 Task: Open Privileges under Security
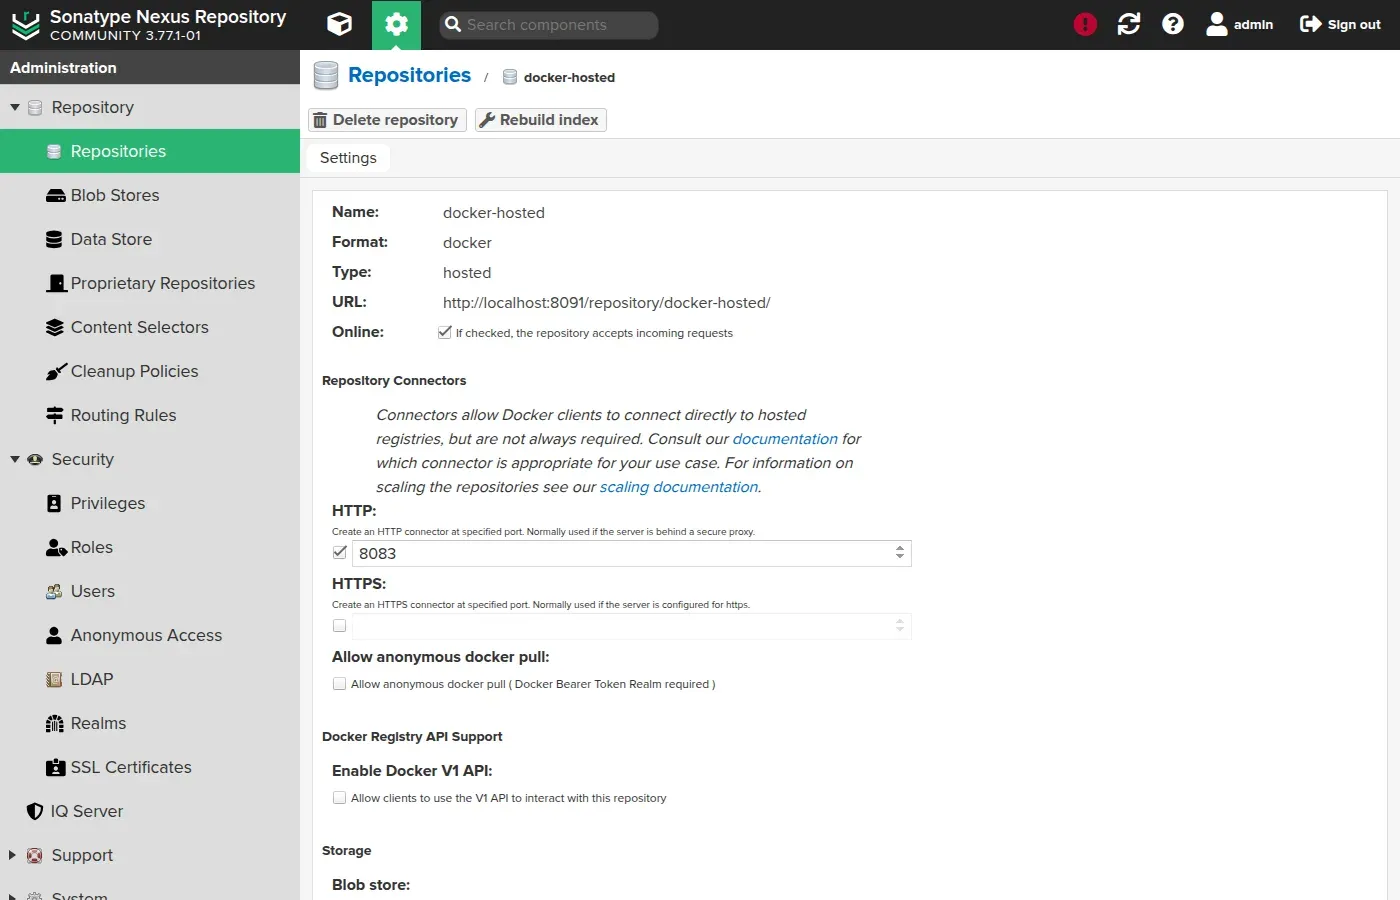(x=150, y=503)
